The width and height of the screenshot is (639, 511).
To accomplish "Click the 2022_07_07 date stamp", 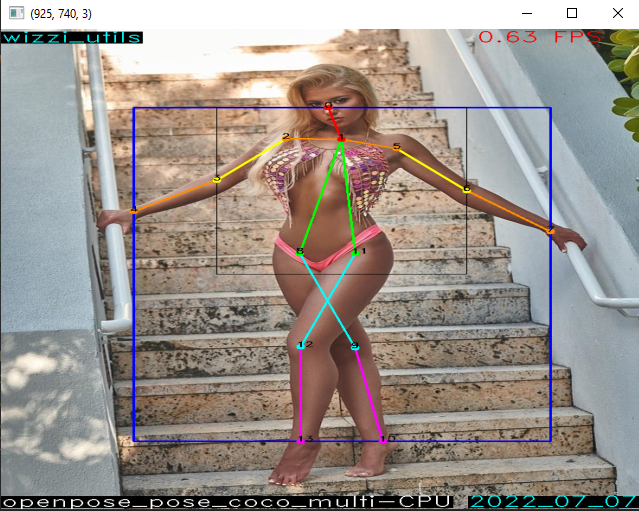I will [553, 502].
